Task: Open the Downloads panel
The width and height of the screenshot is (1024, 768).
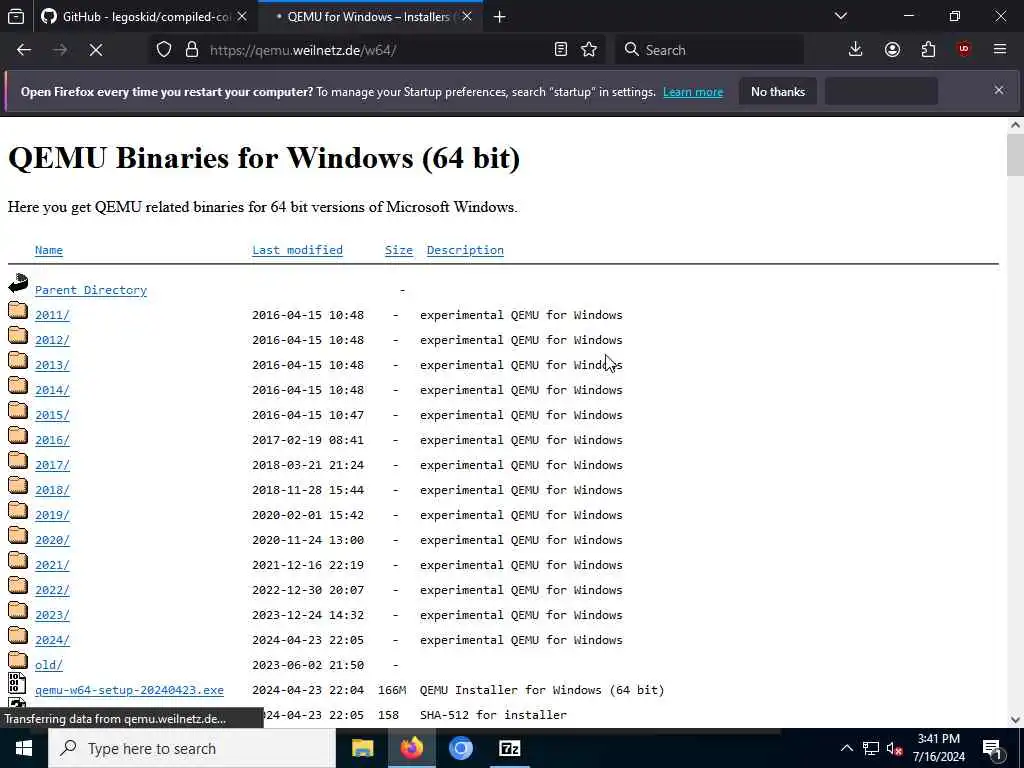Action: [856, 50]
